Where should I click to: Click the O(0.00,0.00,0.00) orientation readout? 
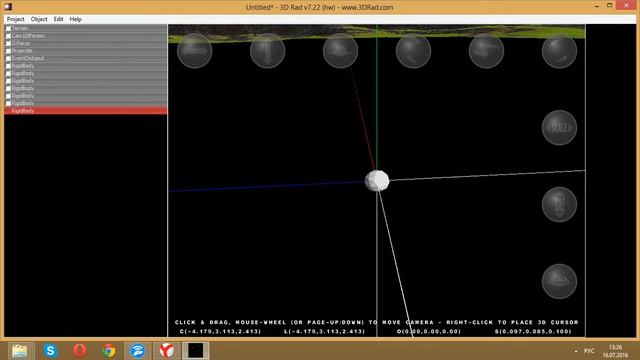tap(429, 331)
